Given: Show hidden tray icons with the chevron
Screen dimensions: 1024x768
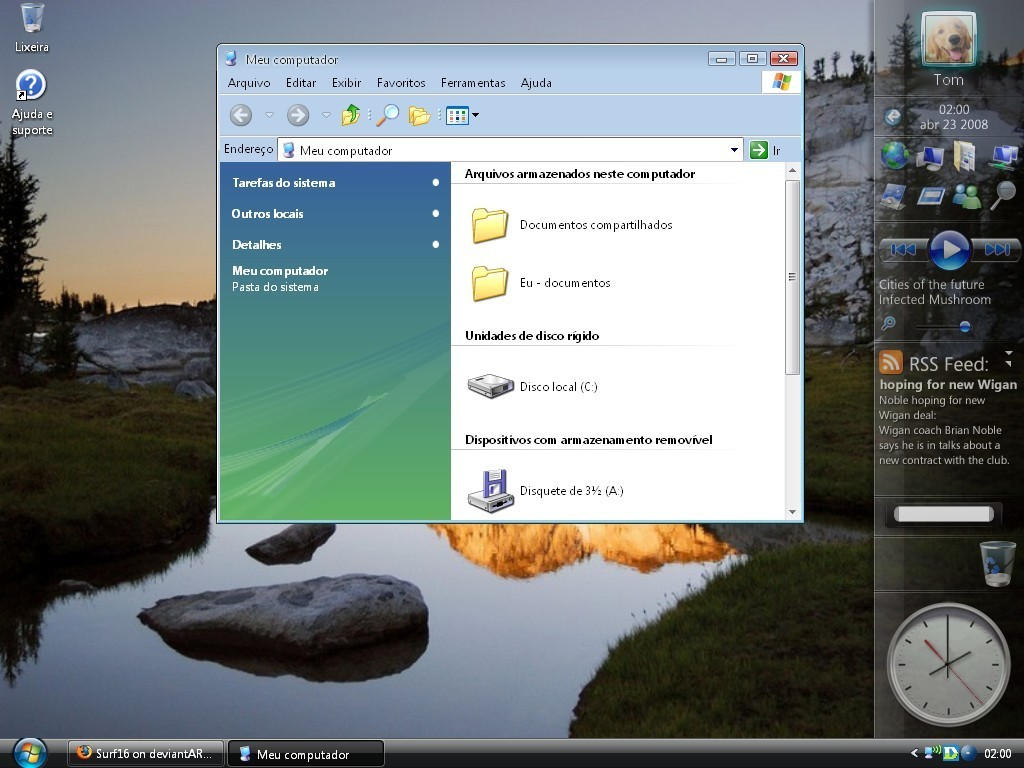Looking at the screenshot, I should pyautogui.click(x=914, y=753).
